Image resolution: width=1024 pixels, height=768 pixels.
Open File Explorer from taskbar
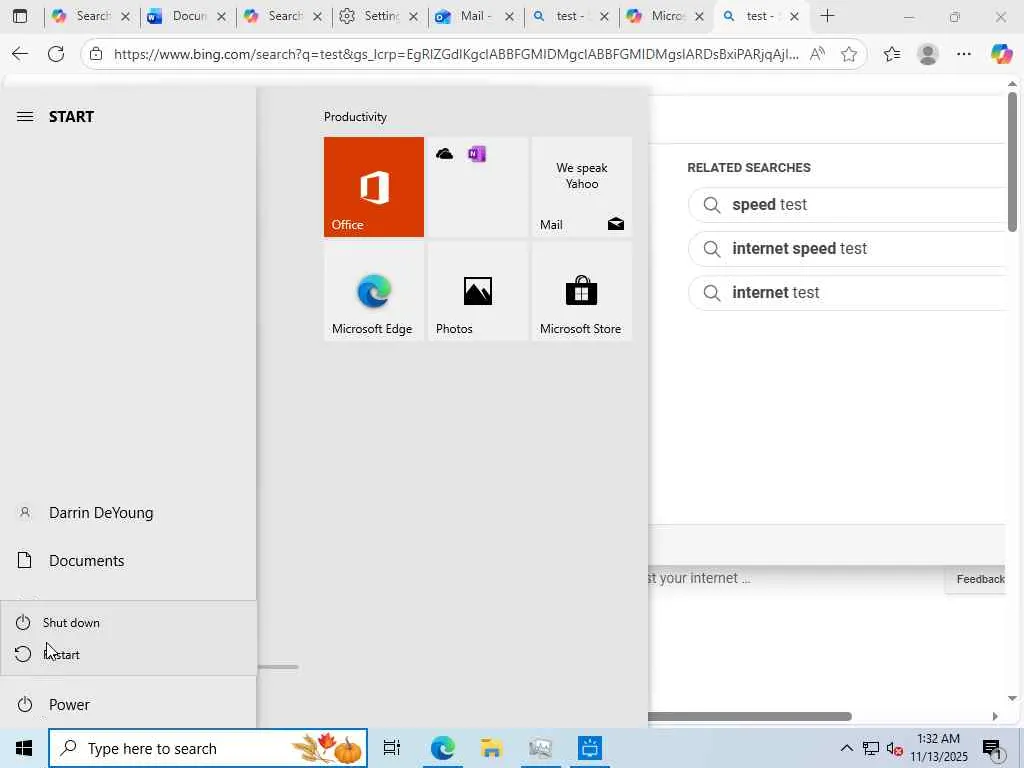(x=491, y=748)
